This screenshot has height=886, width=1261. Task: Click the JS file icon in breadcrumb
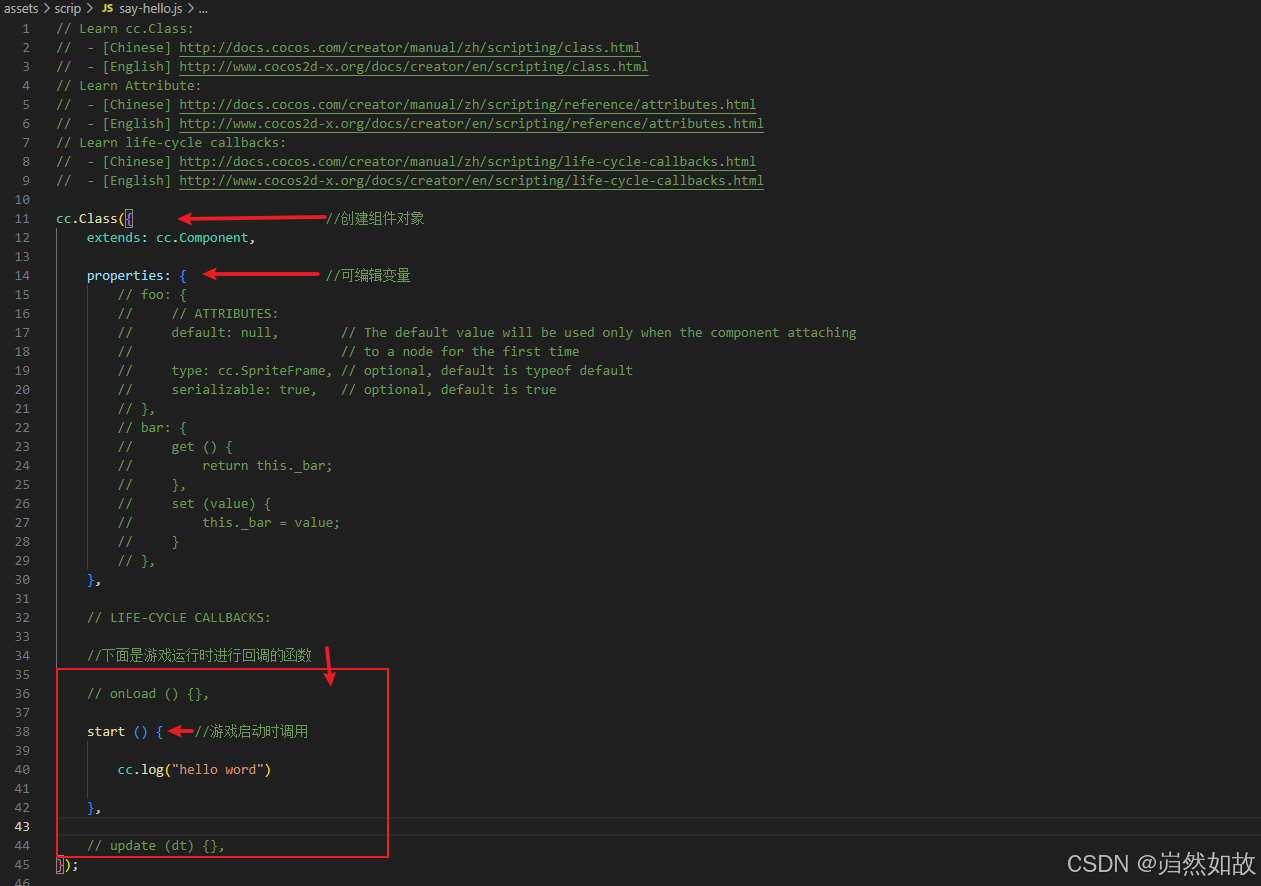(x=108, y=8)
